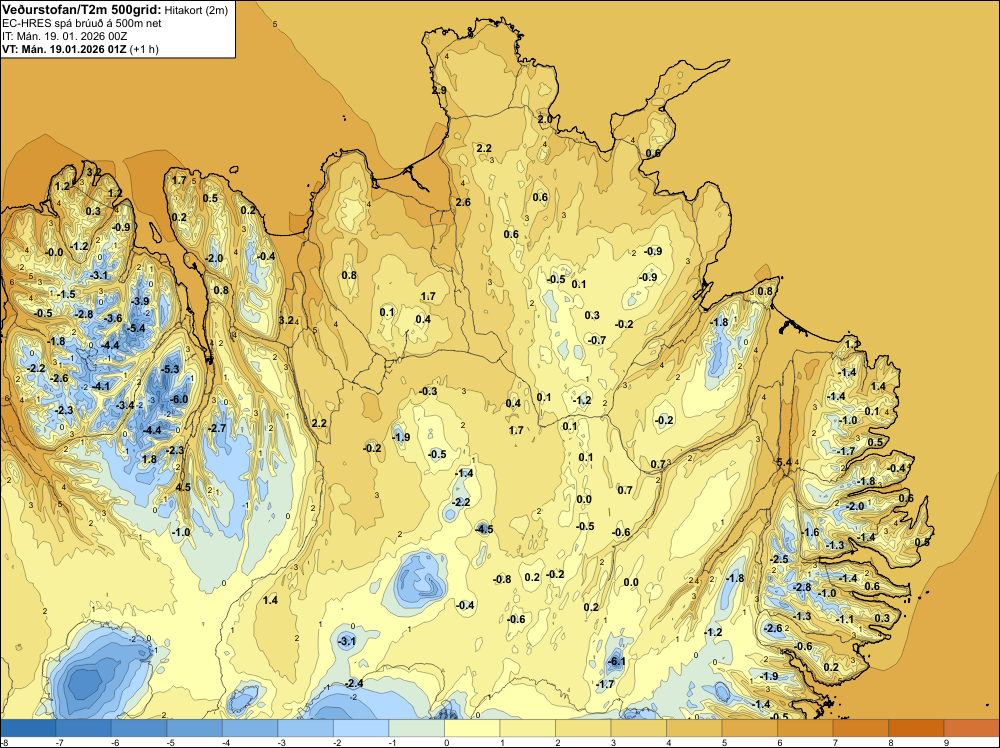Click the legend tick label '0'
Viewport: 1000px width, 748px height.
tap(446, 742)
